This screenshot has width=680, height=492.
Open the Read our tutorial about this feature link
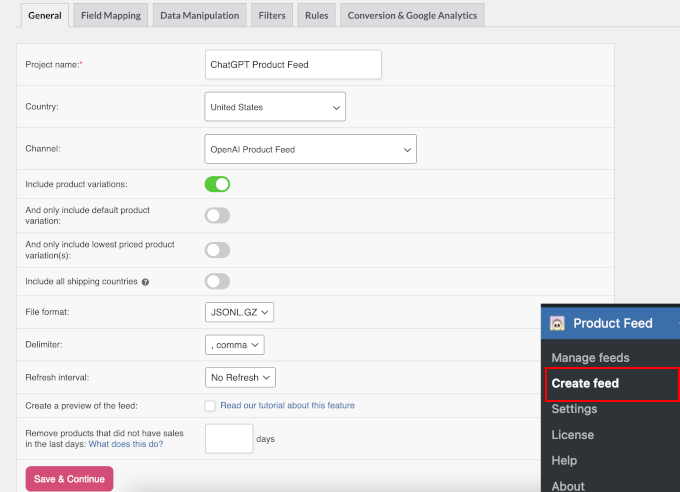pos(287,406)
